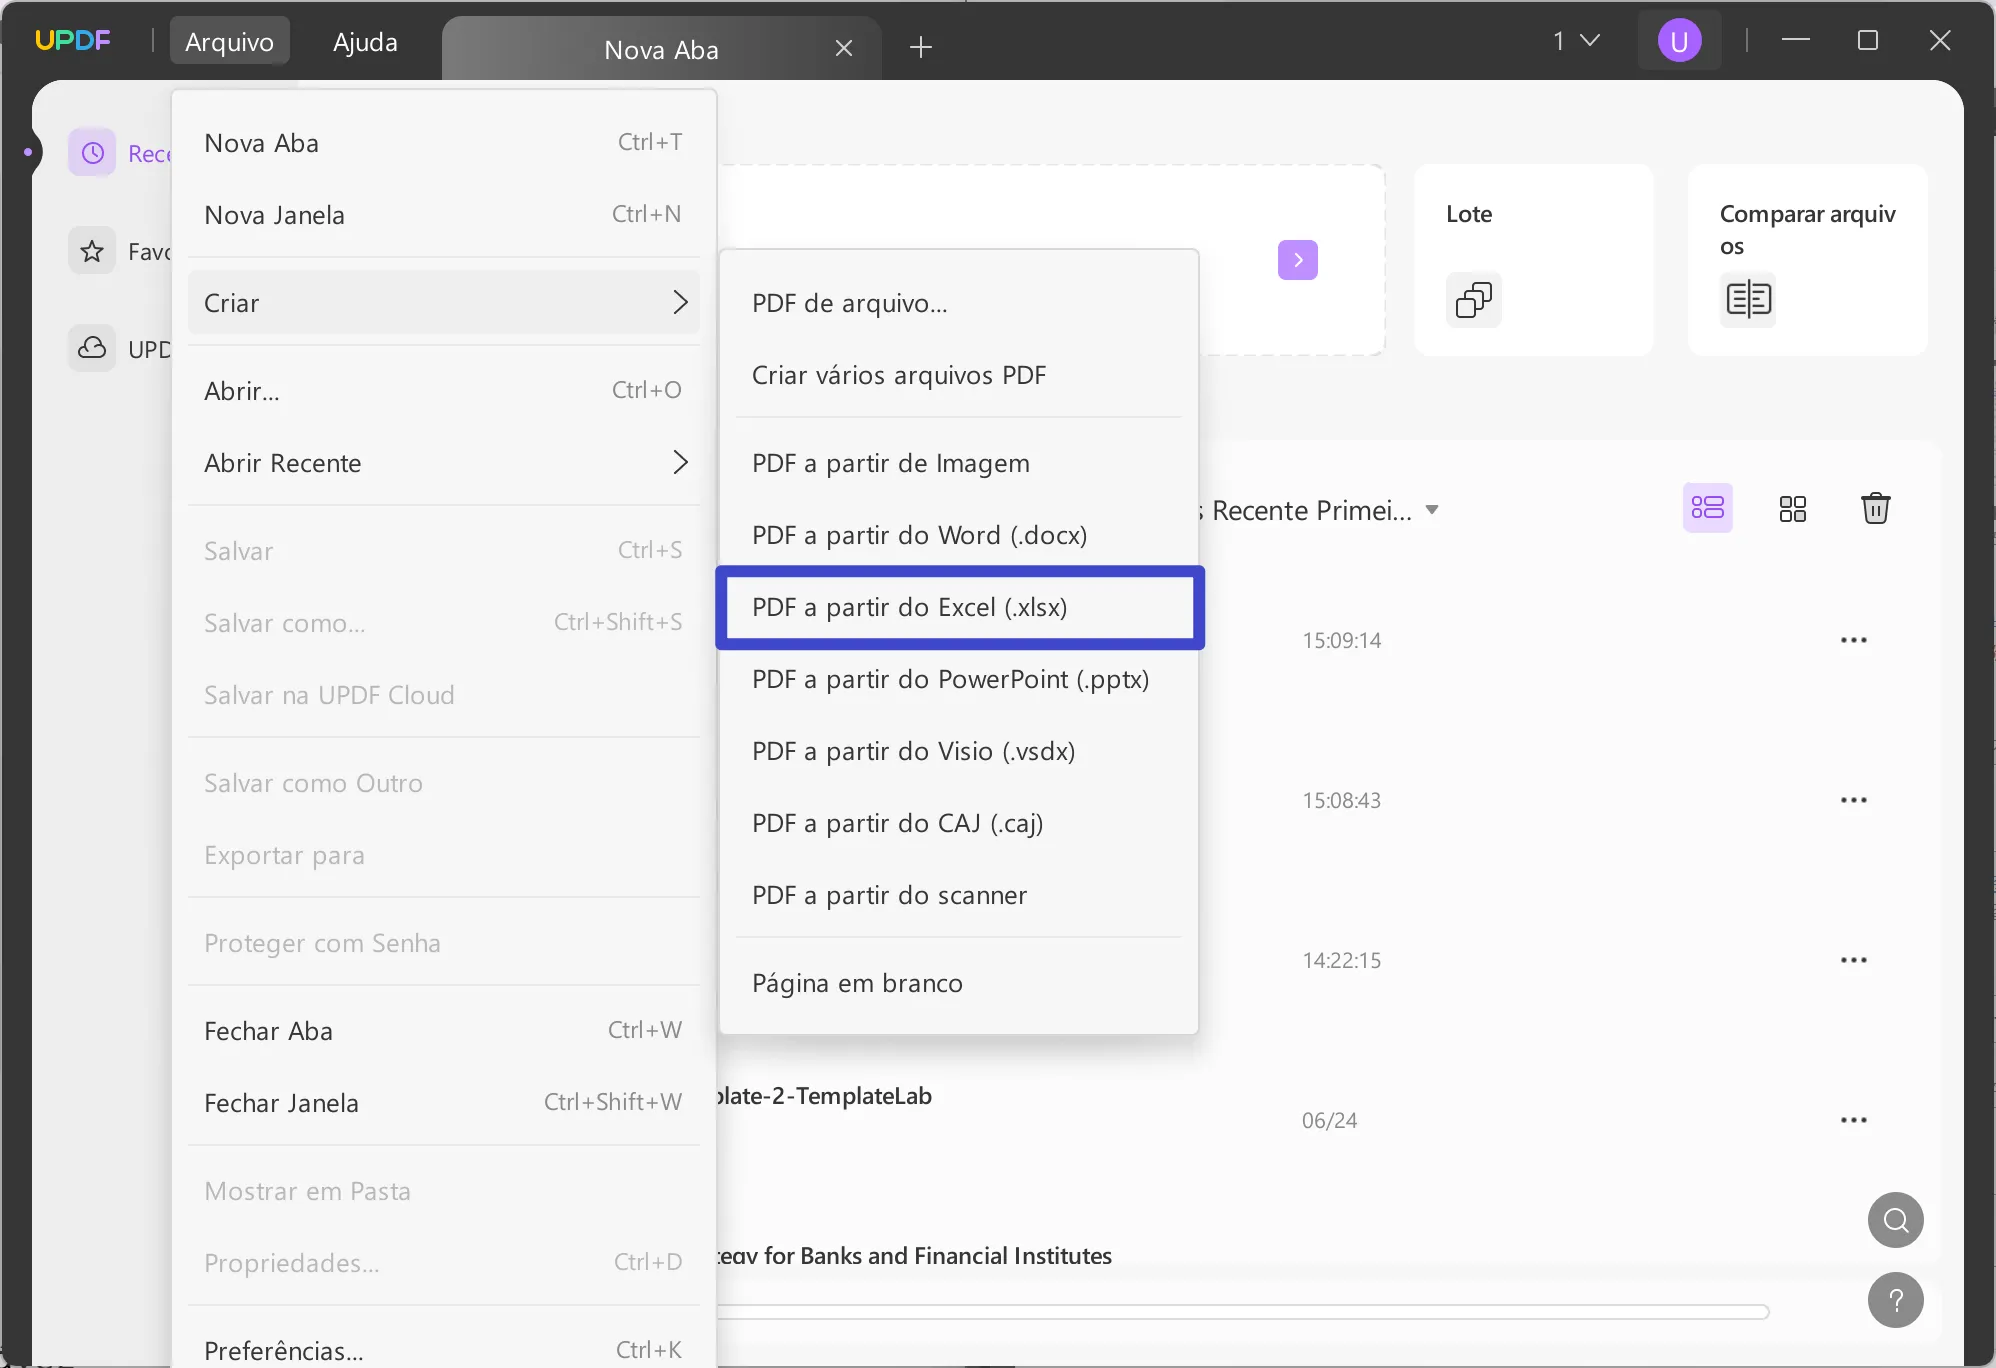This screenshot has height=1368, width=1996.
Task: Open UPDF Cloud icon in sidebar
Action: (x=92, y=348)
